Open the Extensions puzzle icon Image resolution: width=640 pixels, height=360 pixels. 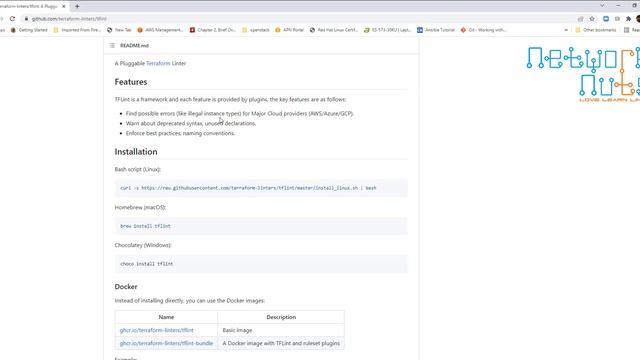628,19
